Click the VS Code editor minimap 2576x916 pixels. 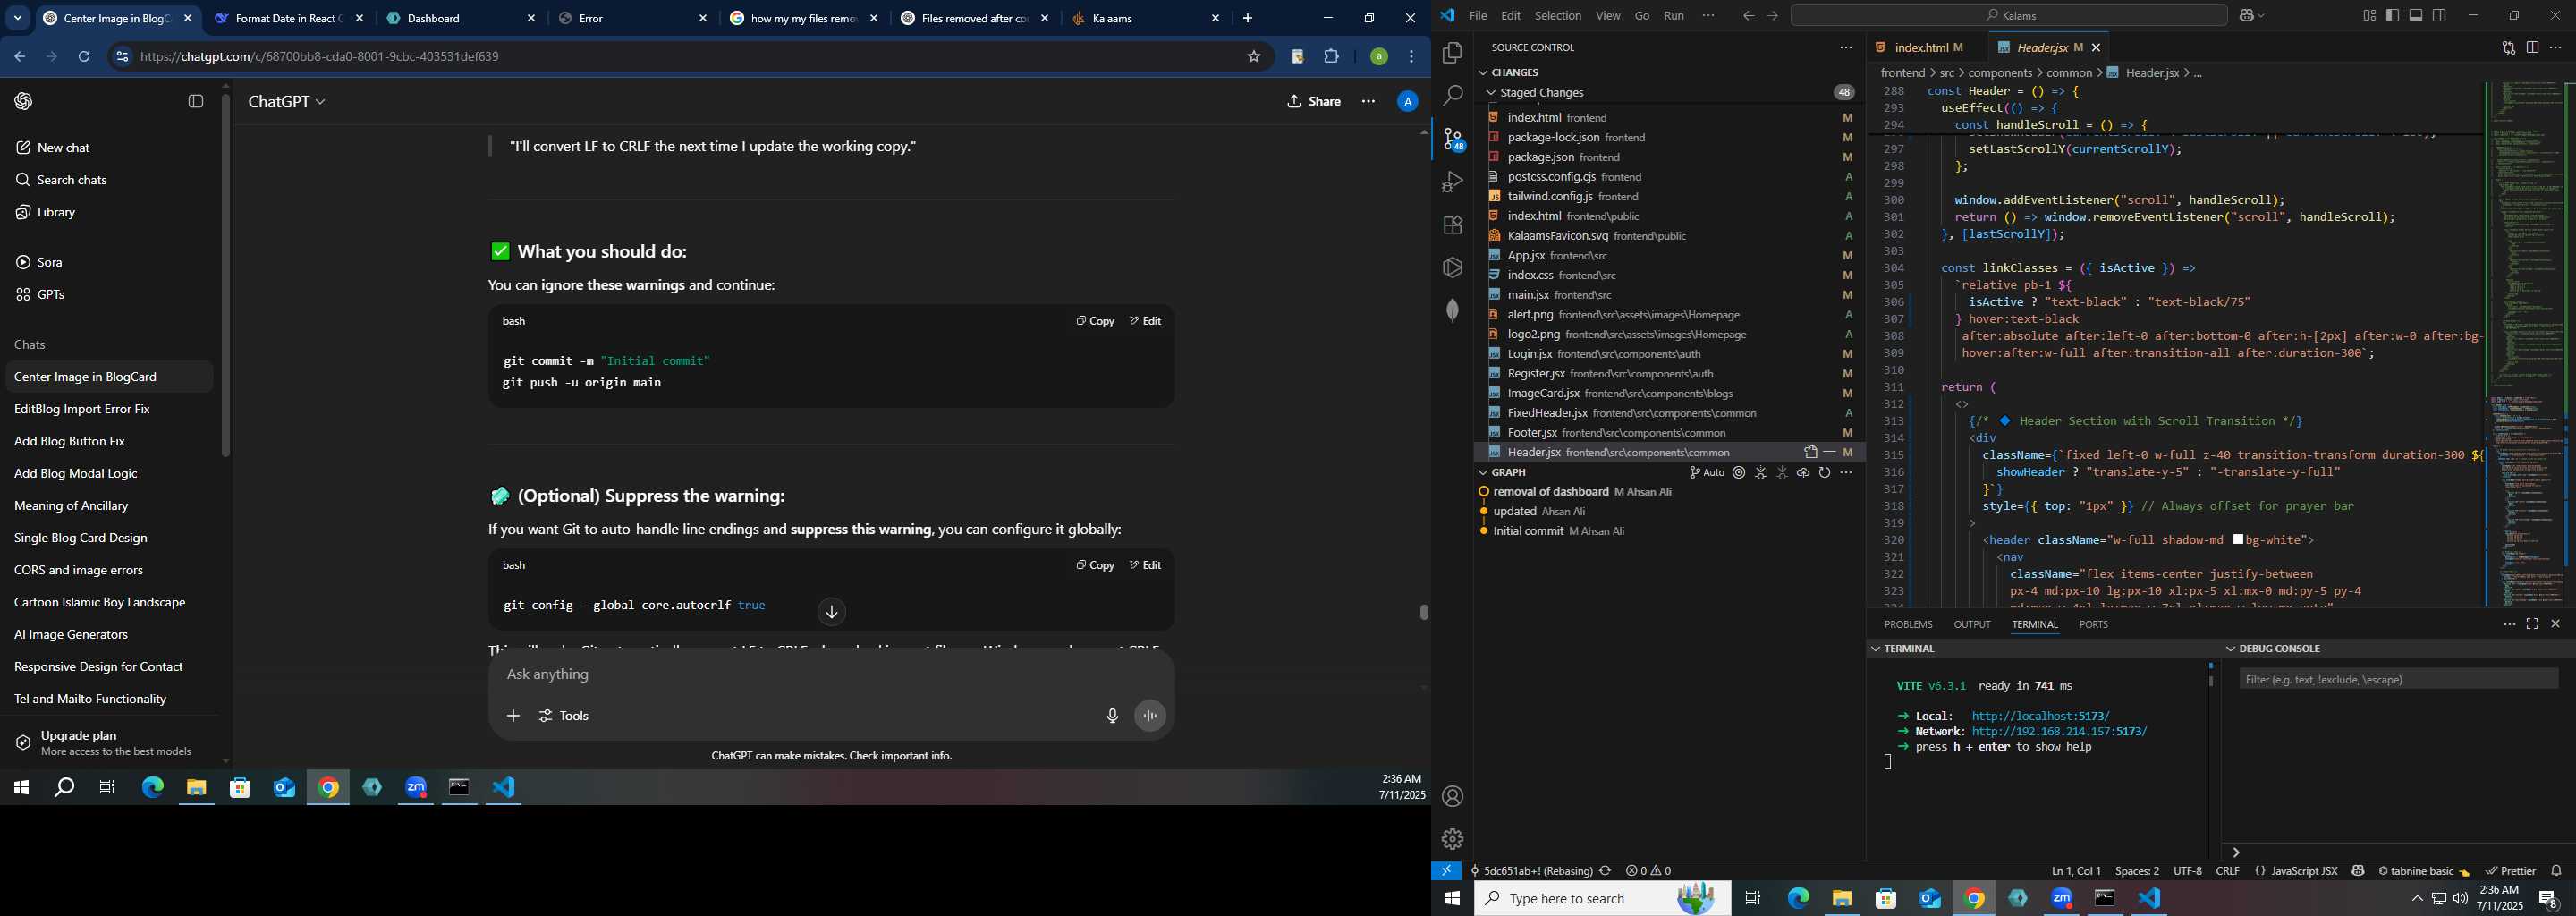[2527, 345]
